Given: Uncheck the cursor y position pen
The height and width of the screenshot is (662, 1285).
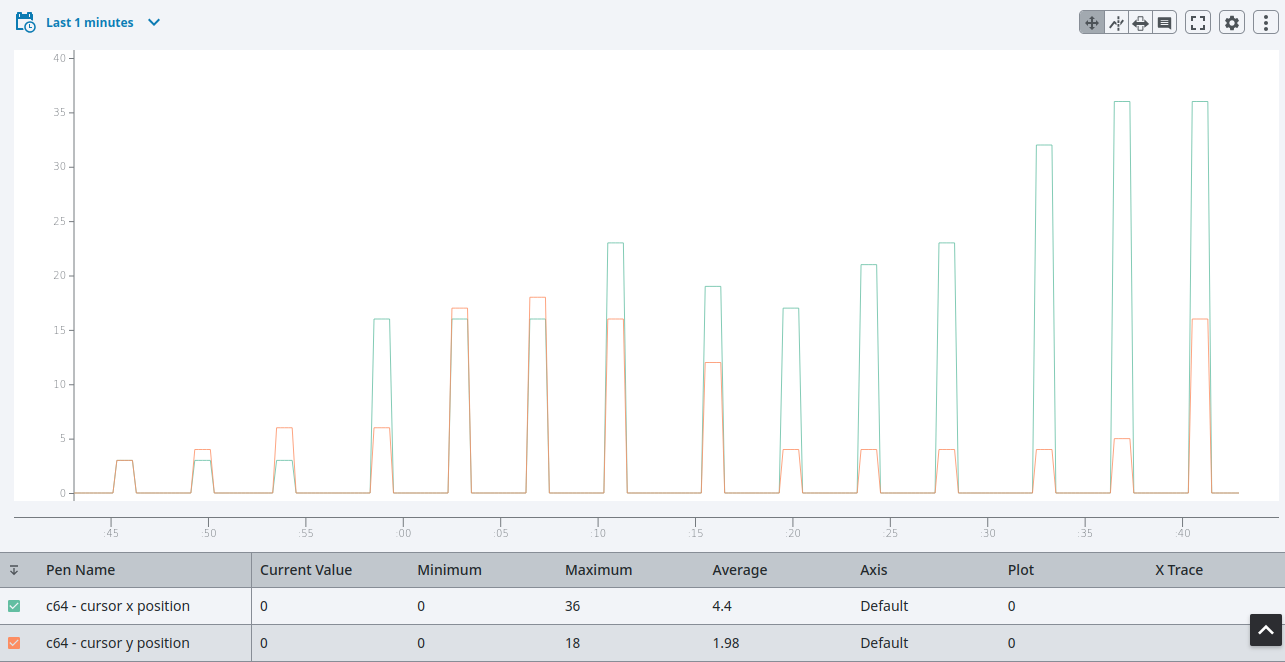Looking at the screenshot, I should coord(14,643).
